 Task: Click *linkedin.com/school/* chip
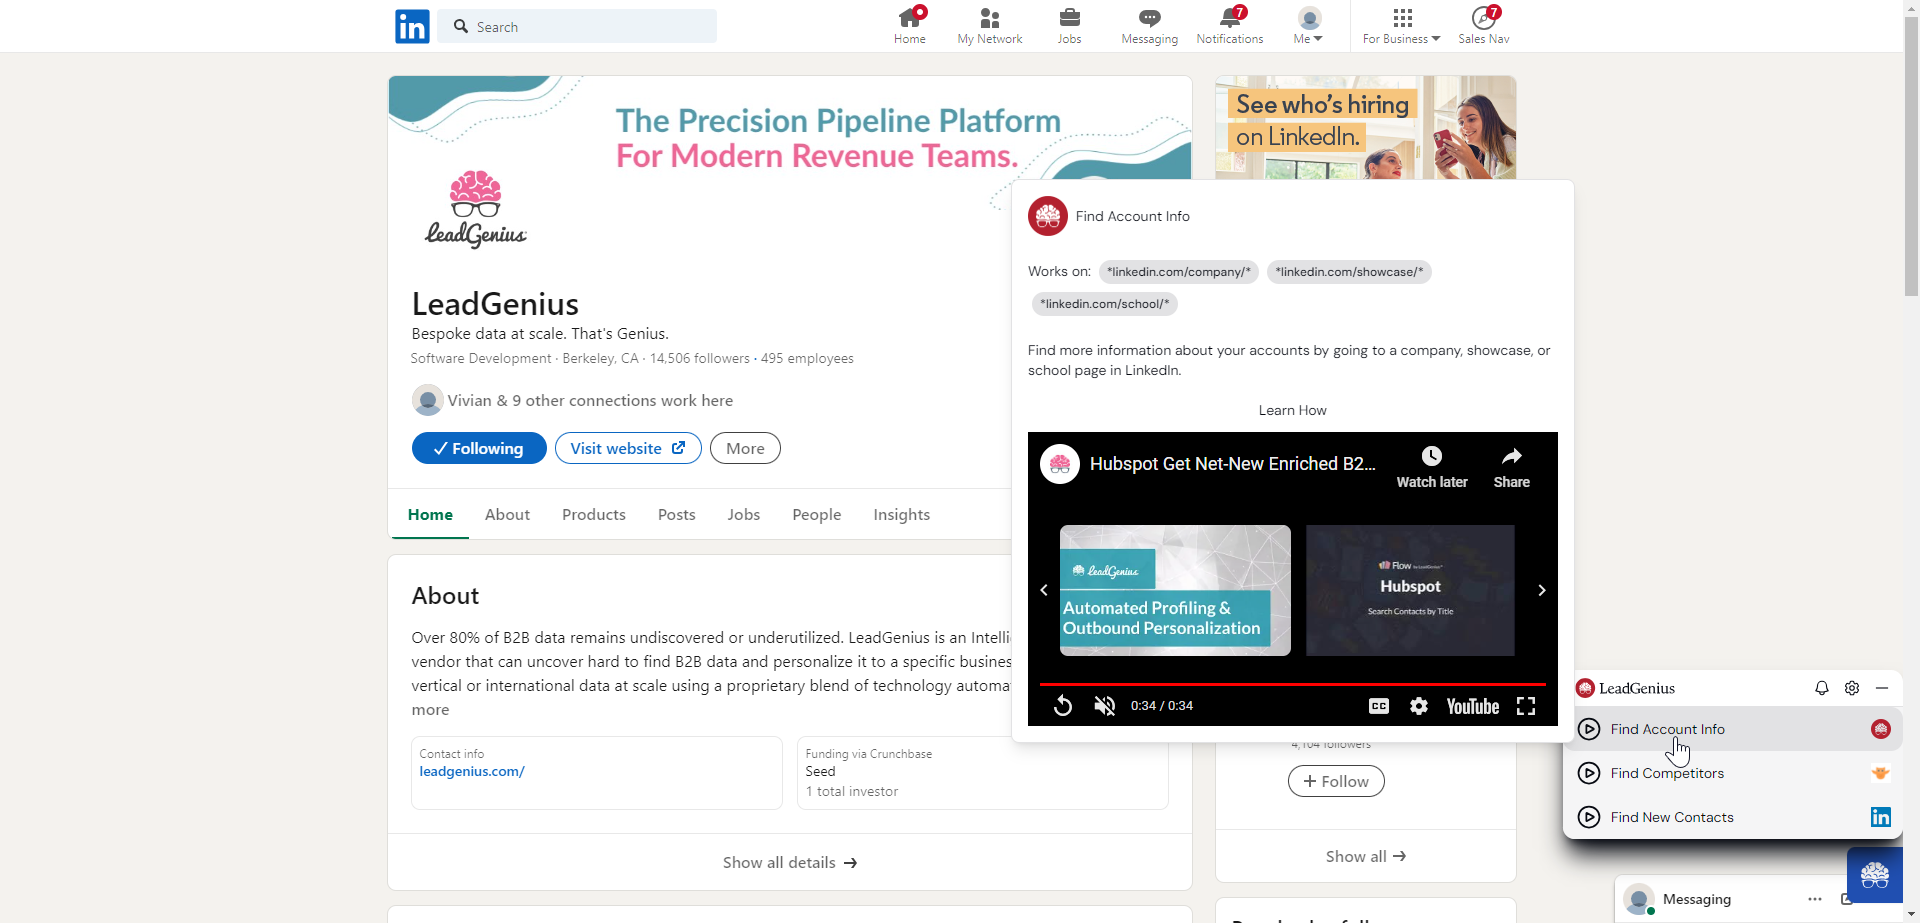[x=1105, y=304]
